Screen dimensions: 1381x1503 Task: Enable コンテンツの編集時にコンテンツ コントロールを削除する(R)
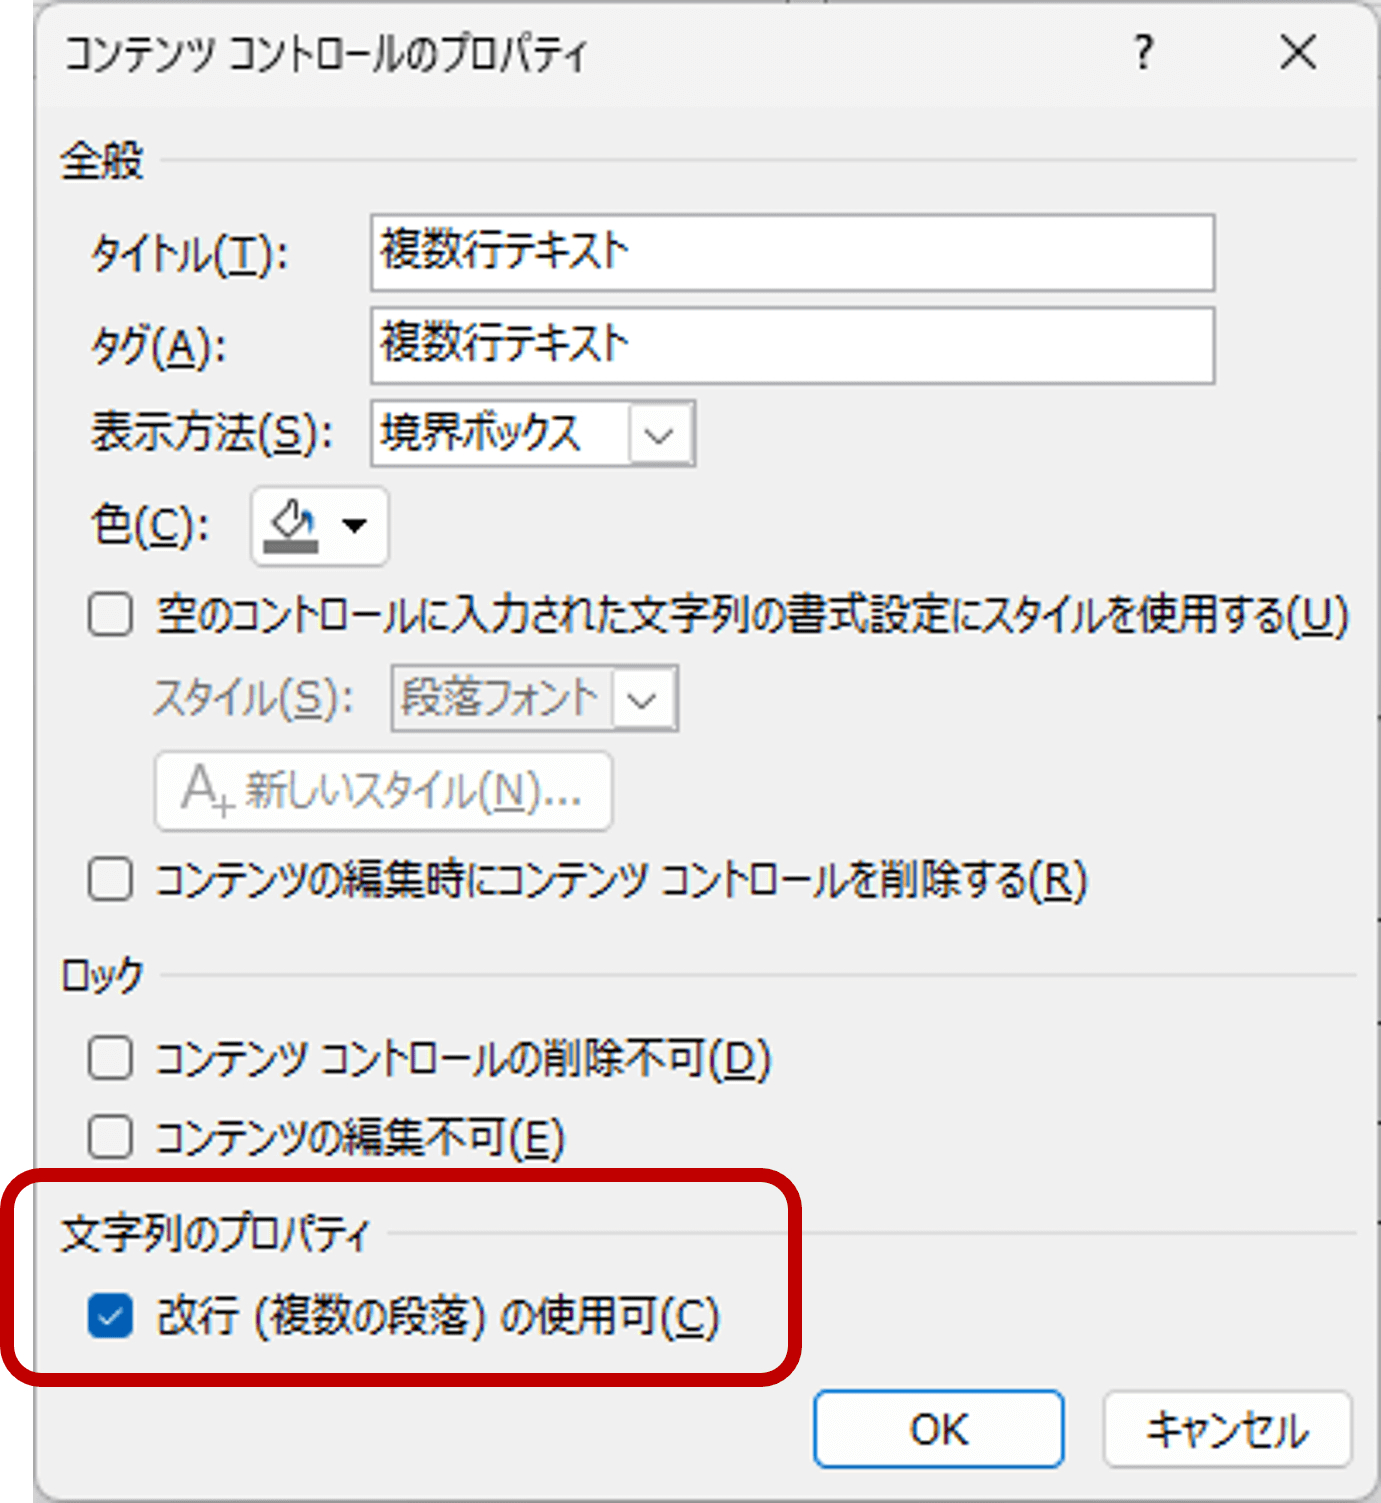110,880
